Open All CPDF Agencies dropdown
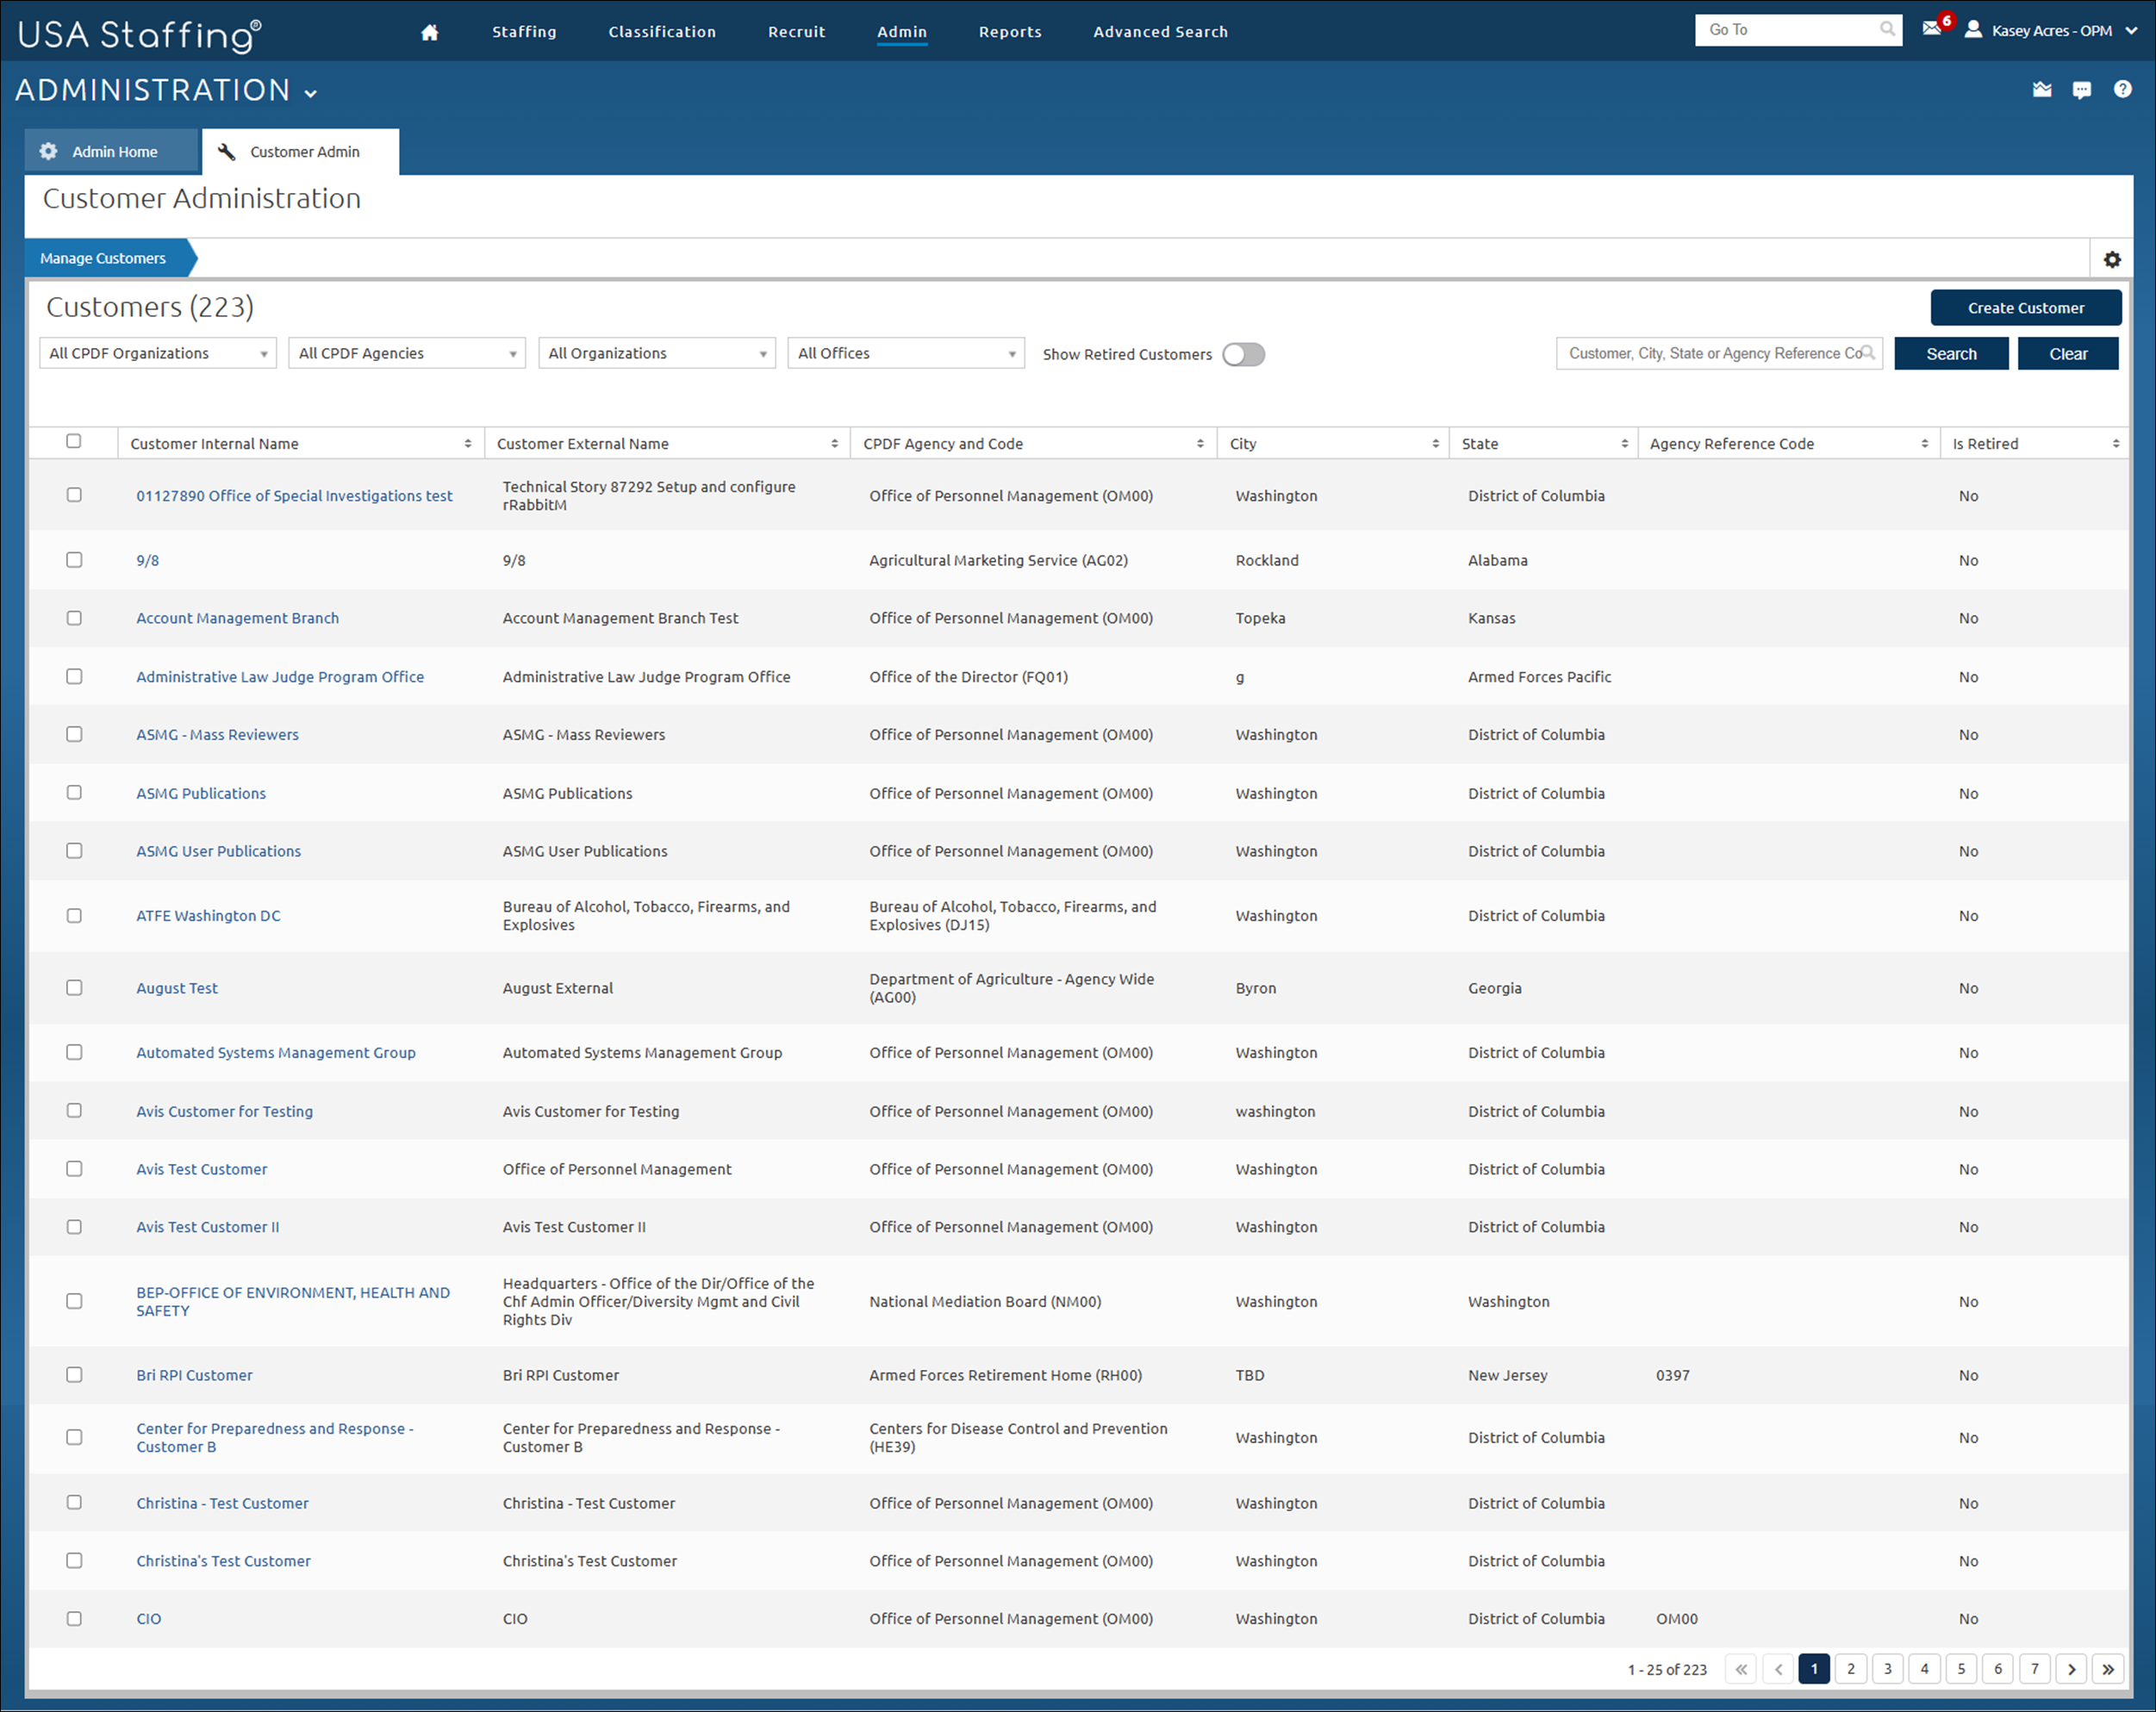The image size is (2156, 1712). [407, 353]
